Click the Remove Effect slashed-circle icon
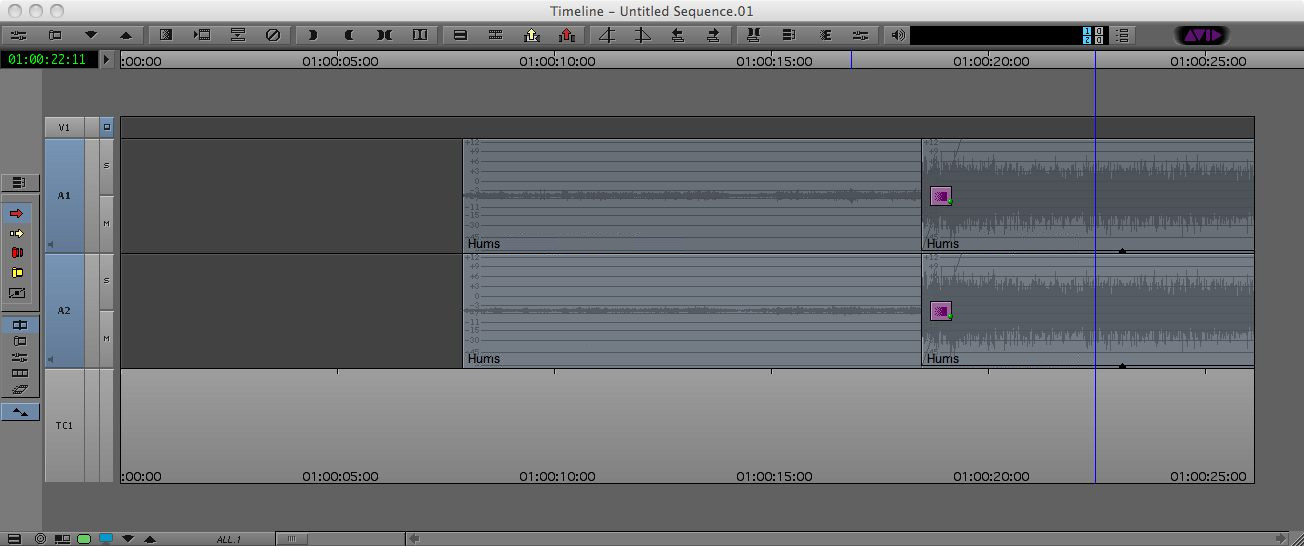The width and height of the screenshot is (1304, 546). [273, 35]
